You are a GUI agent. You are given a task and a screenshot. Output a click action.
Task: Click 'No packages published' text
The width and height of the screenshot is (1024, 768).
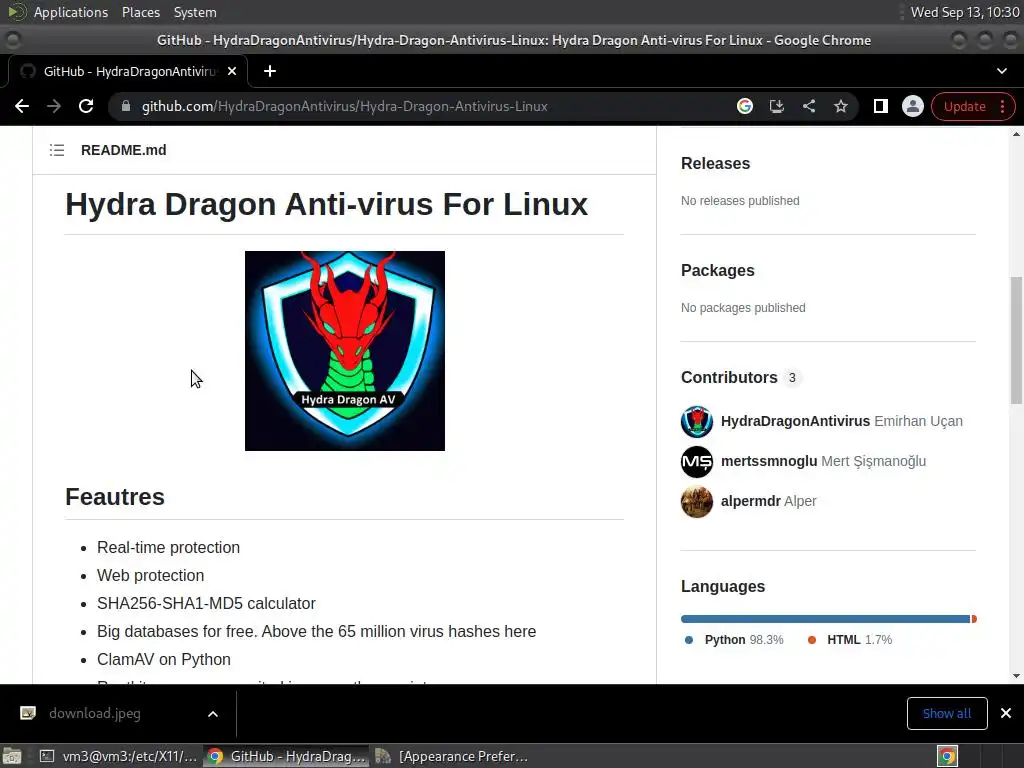click(x=743, y=308)
